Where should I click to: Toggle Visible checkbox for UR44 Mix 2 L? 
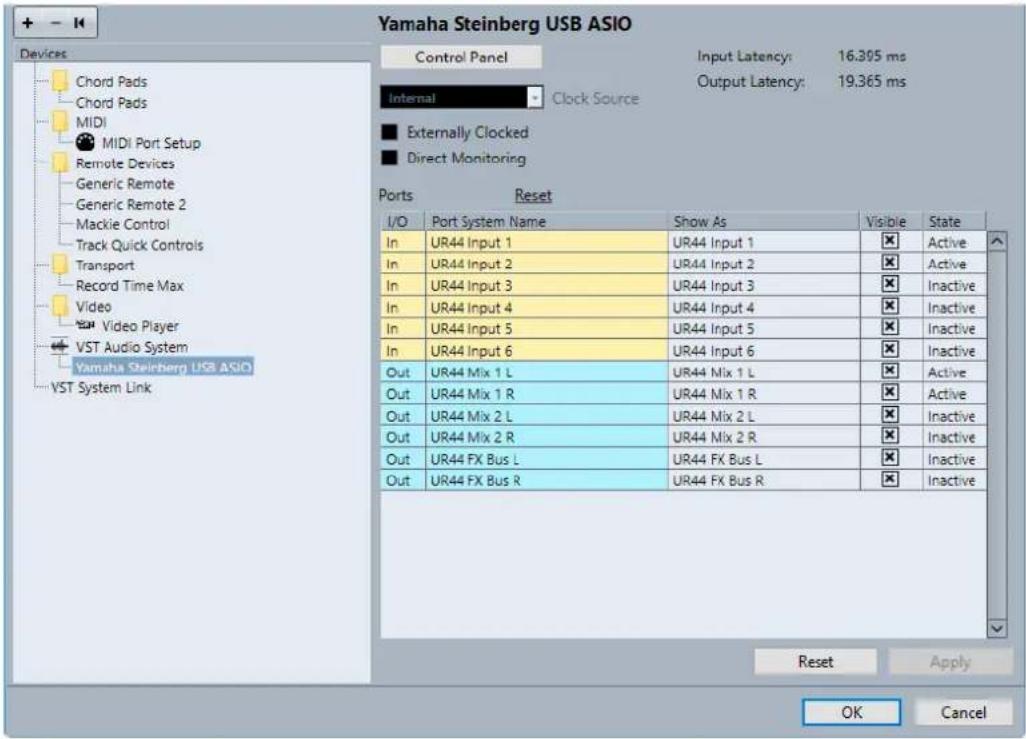click(889, 414)
